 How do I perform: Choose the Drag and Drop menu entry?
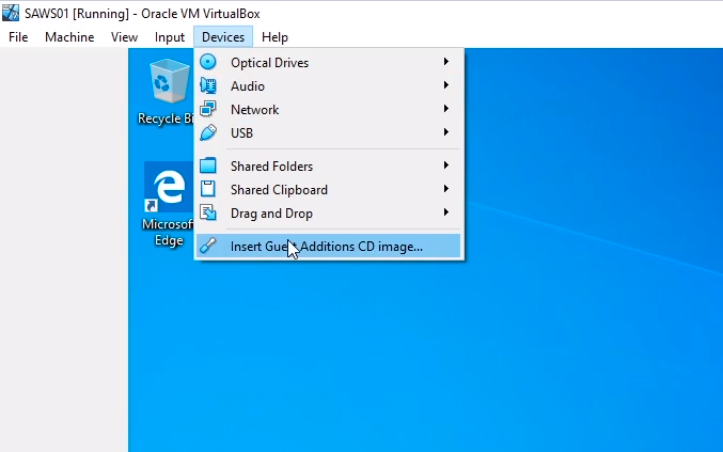tap(328, 213)
